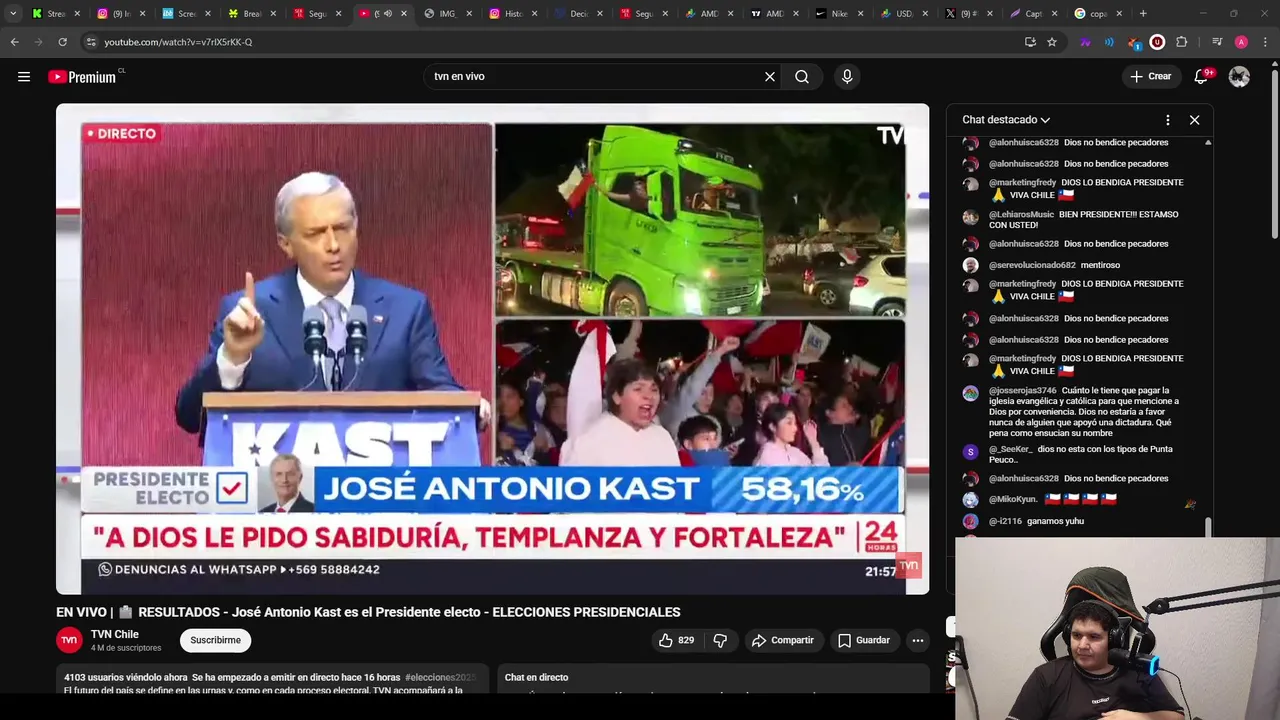
Task: Open the media control toolbar icon
Action: (1217, 42)
